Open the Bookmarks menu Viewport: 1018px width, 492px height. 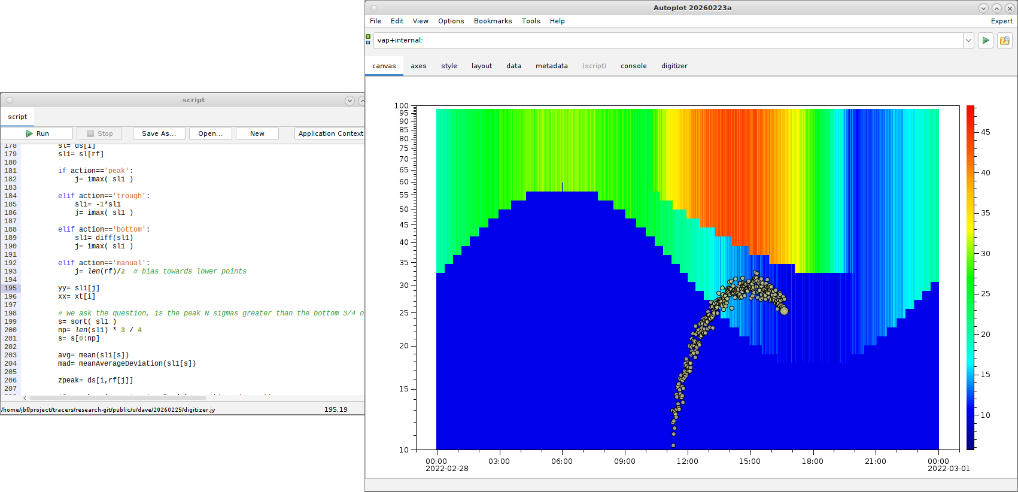pyautogui.click(x=492, y=21)
